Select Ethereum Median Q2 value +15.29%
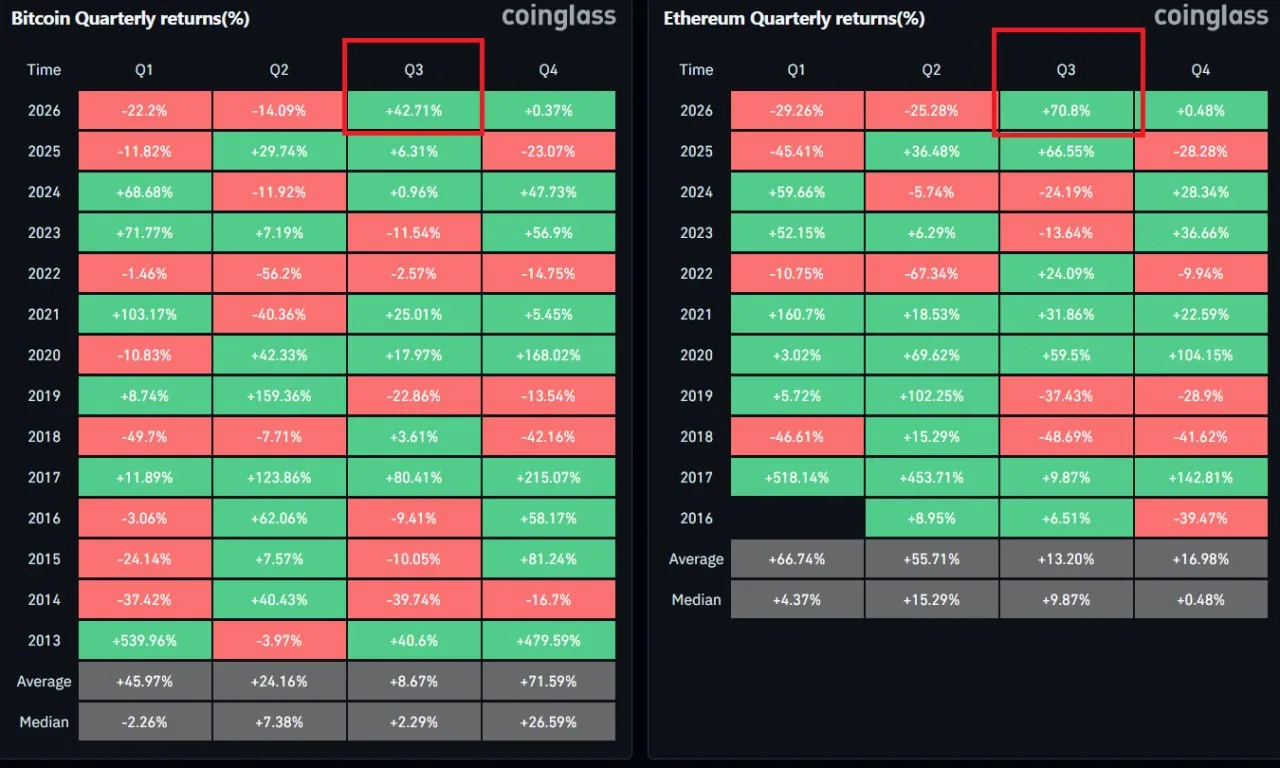1280x768 pixels. pos(931,600)
